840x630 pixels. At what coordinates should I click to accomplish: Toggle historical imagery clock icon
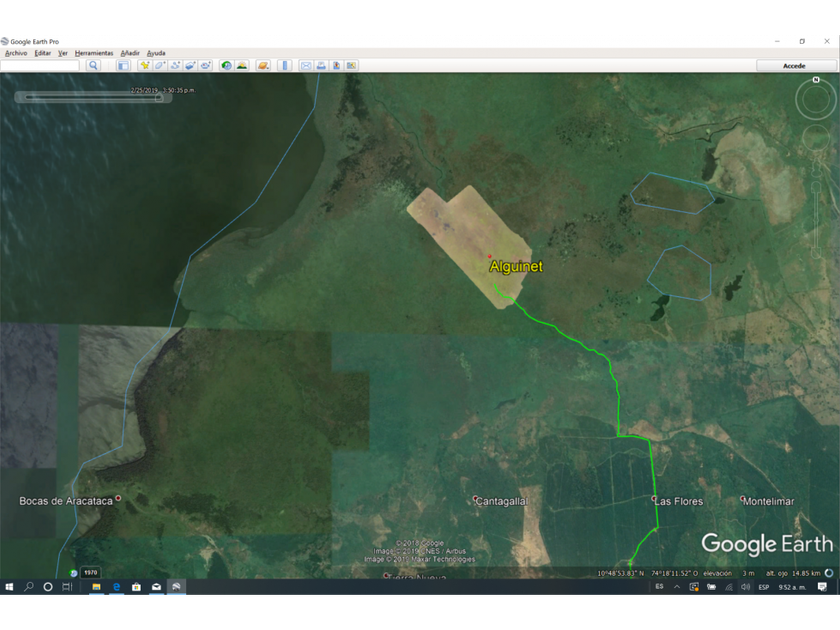[227, 65]
